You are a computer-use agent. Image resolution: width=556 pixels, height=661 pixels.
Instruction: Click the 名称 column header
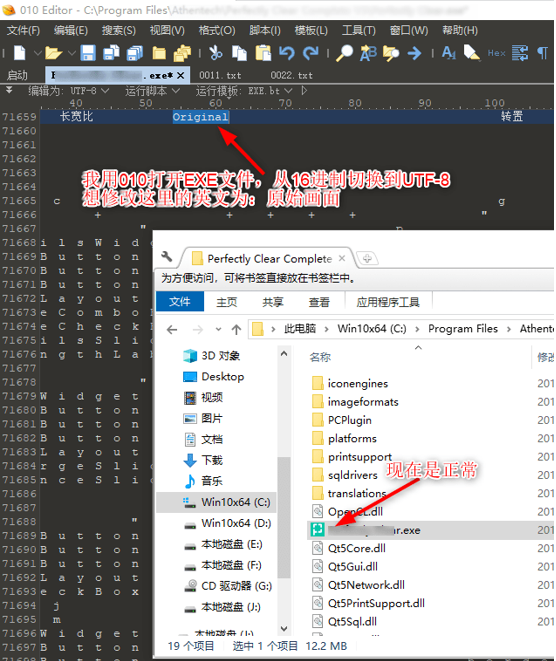[320, 357]
